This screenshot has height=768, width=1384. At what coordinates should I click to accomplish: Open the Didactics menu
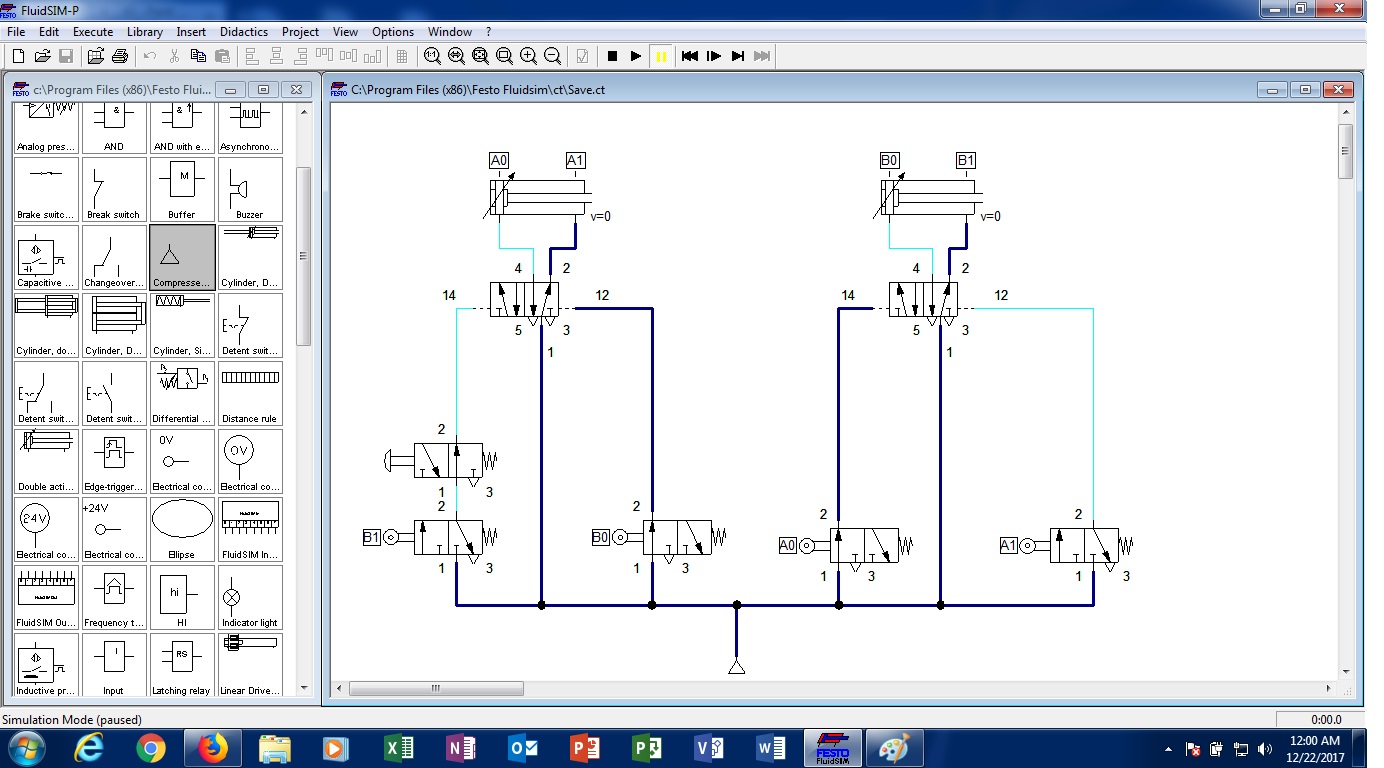click(244, 32)
